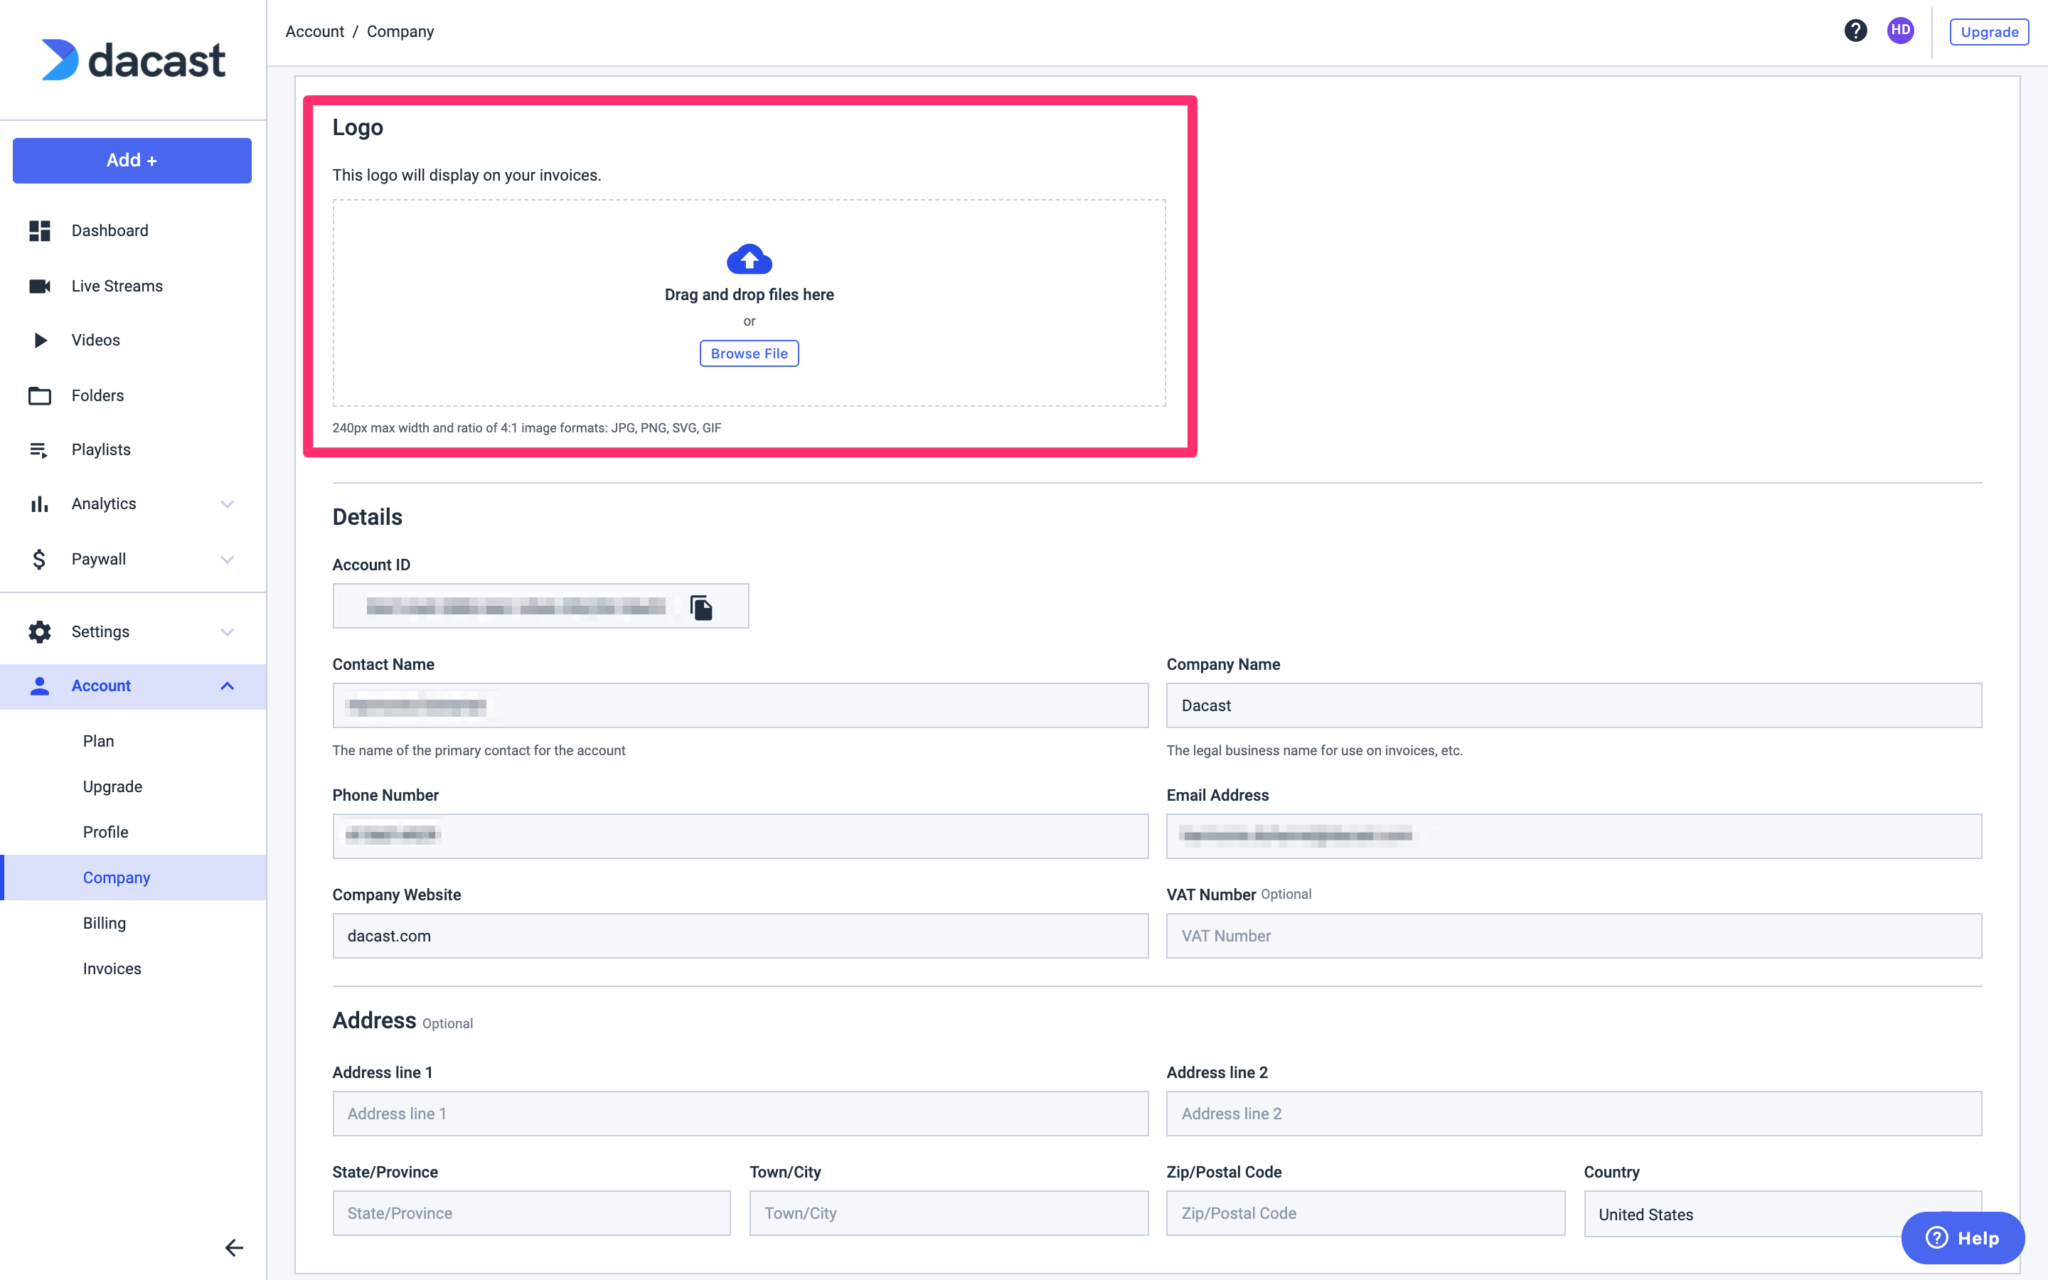Click the Browse File button

pyautogui.click(x=749, y=352)
